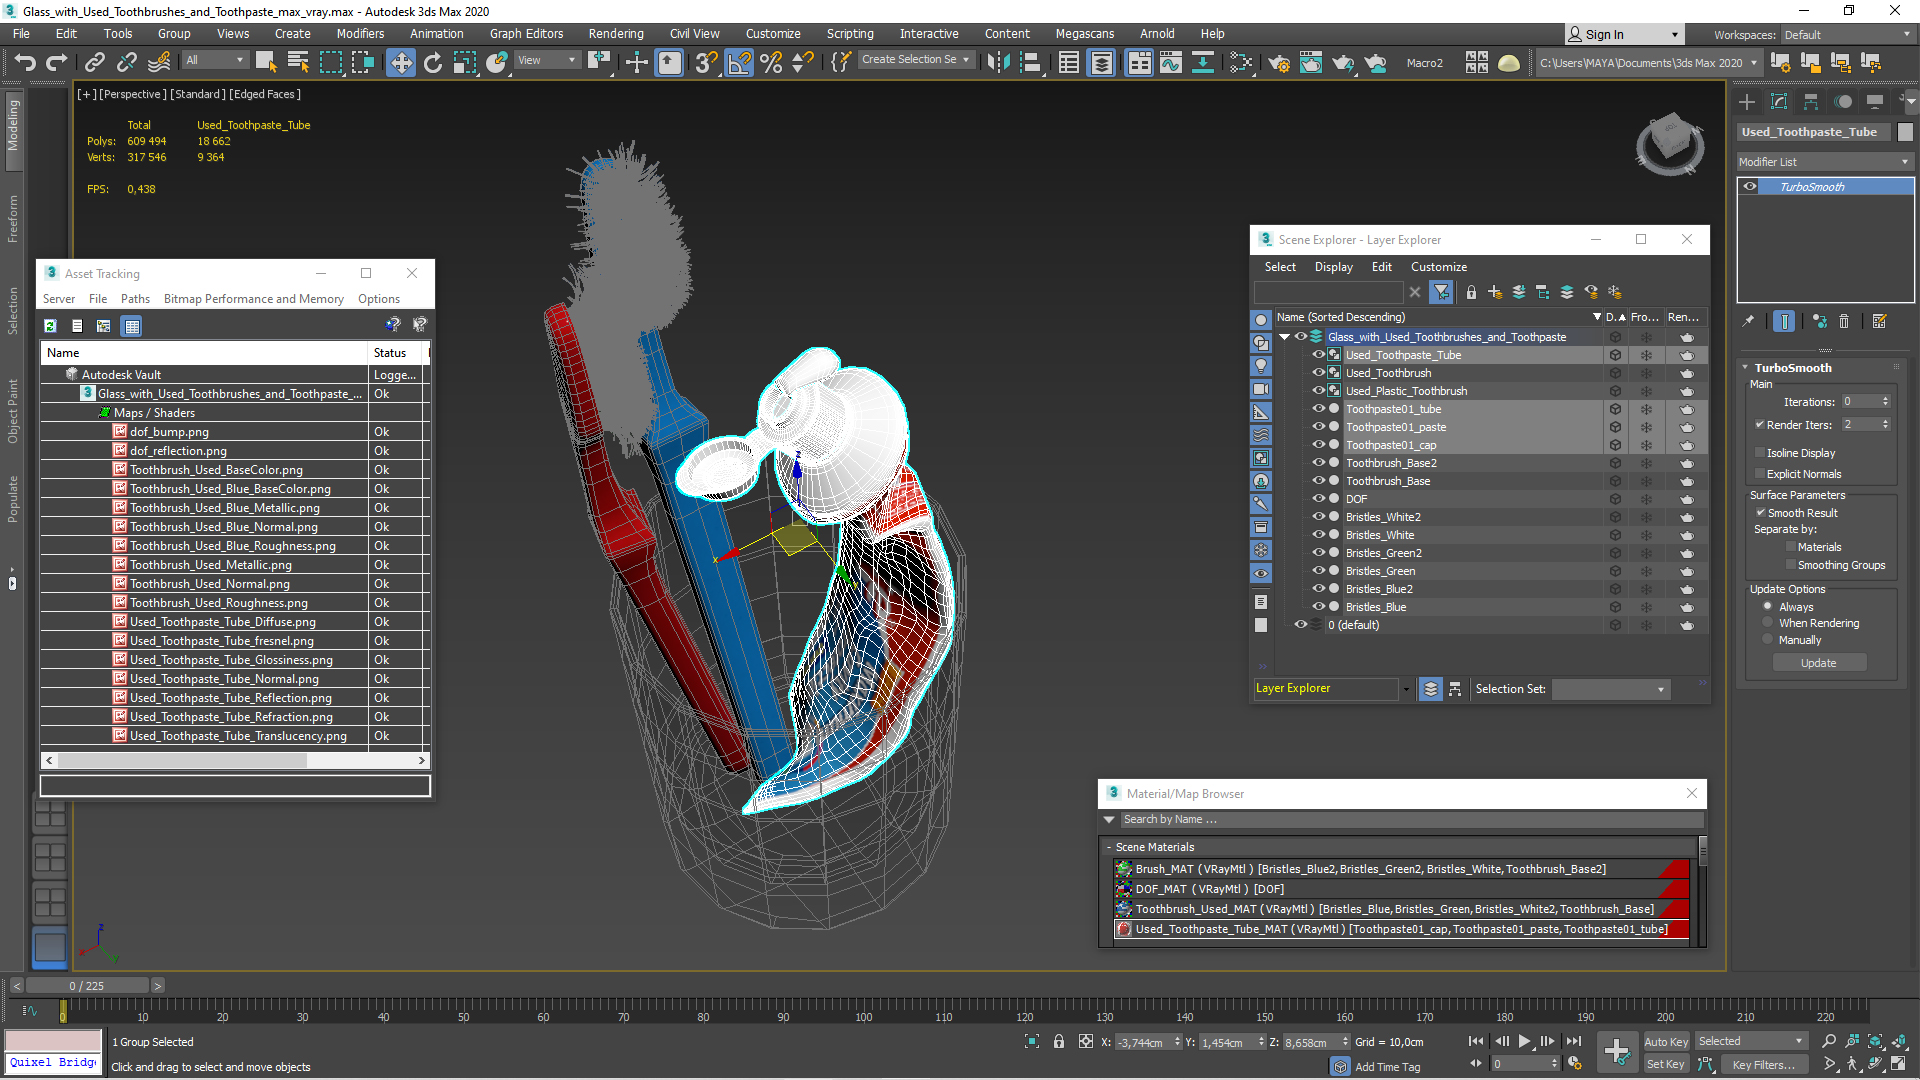This screenshot has height=1080, width=1920.
Task: Toggle Layer Explorer toolbar button
Action: (1101, 62)
